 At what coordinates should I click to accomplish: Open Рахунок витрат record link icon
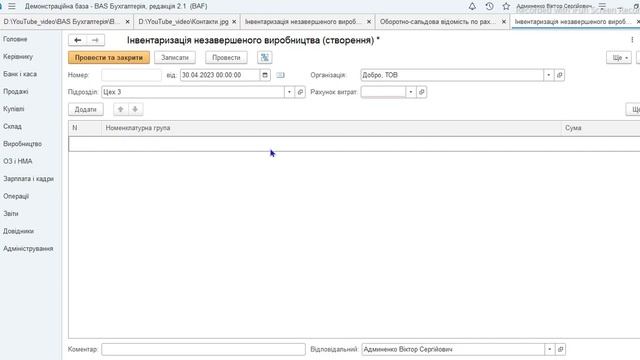click(x=422, y=92)
